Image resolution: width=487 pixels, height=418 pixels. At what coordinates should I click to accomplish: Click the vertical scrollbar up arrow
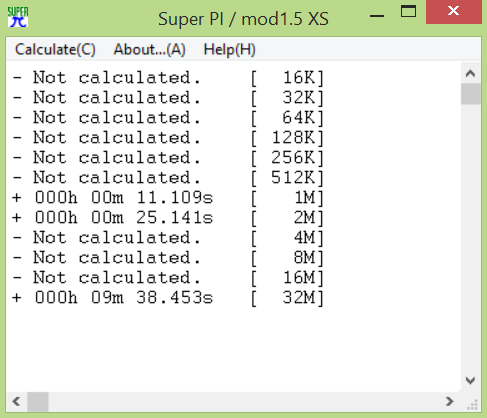470,73
